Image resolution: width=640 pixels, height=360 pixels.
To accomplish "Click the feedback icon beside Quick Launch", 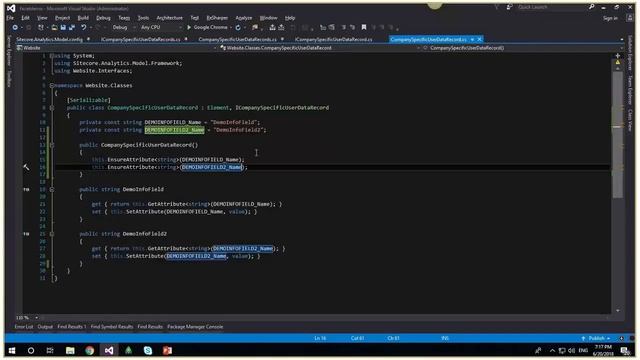I will click(509, 7).
